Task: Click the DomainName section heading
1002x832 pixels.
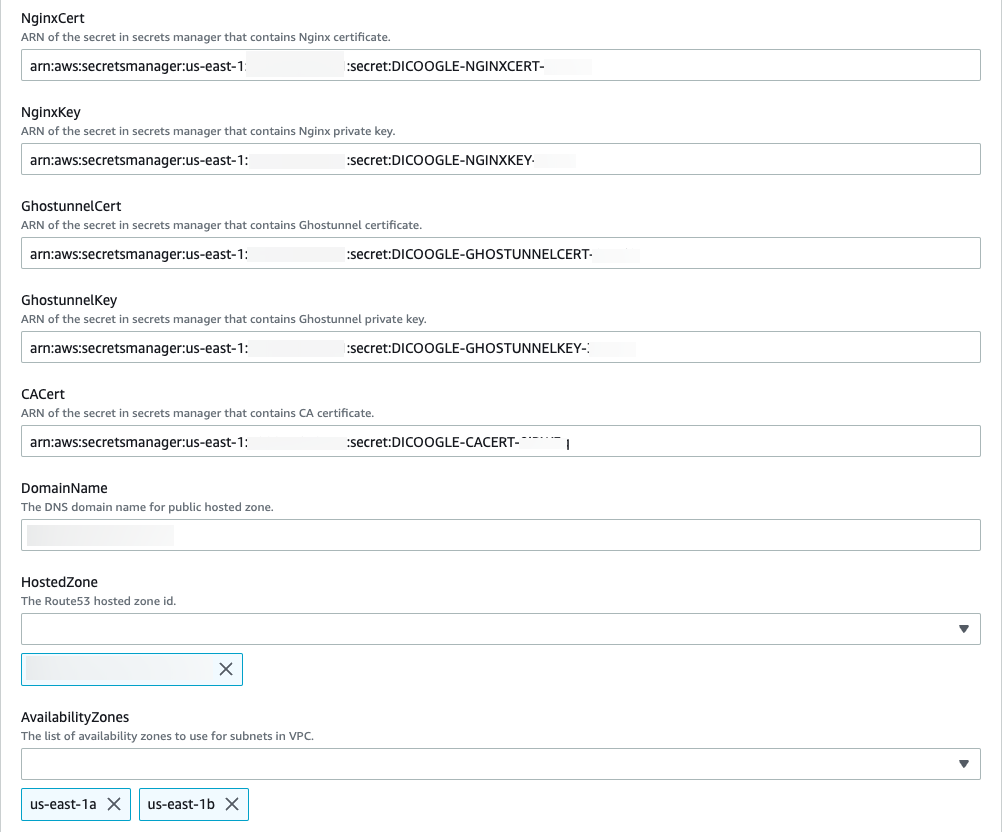Action: tap(64, 488)
